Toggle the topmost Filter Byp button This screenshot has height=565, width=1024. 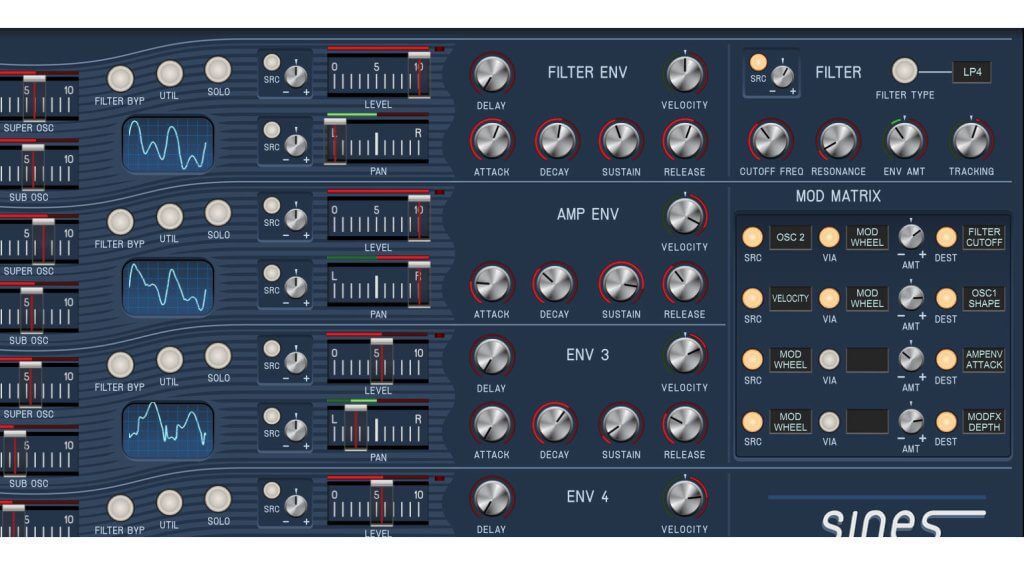[120, 79]
